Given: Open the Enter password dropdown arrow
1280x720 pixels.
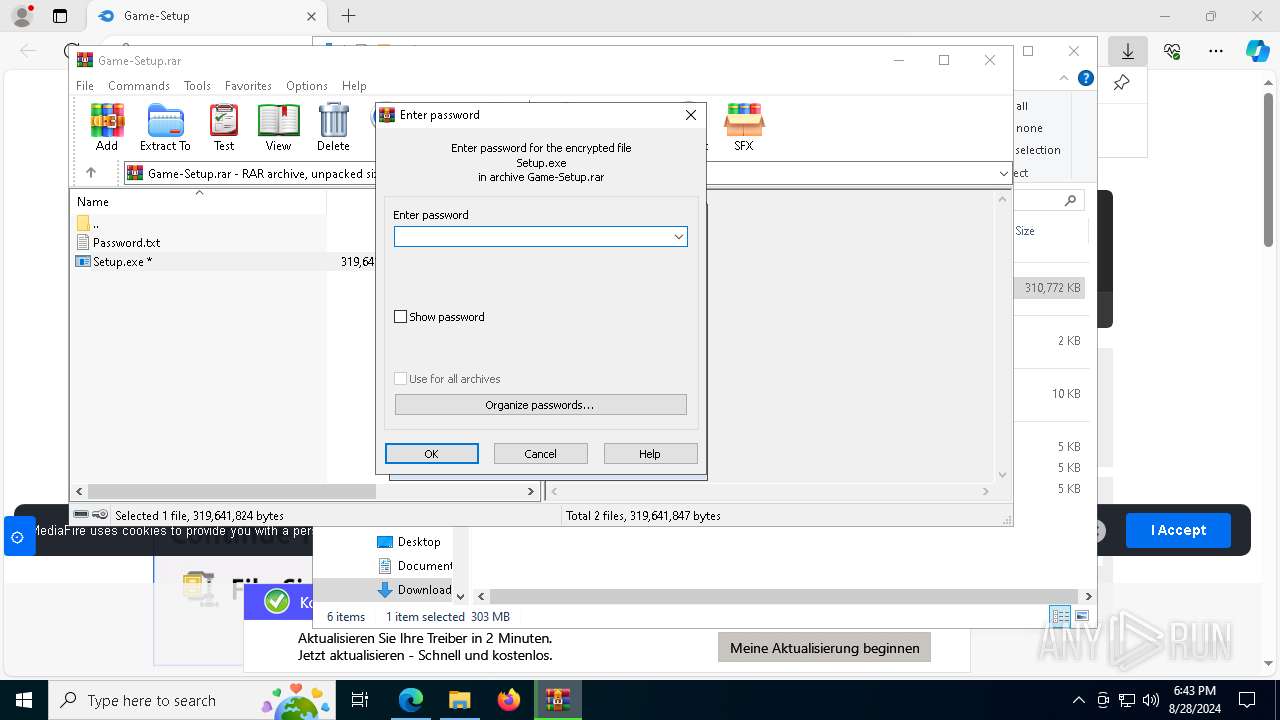Looking at the screenshot, I should pyautogui.click(x=678, y=237).
